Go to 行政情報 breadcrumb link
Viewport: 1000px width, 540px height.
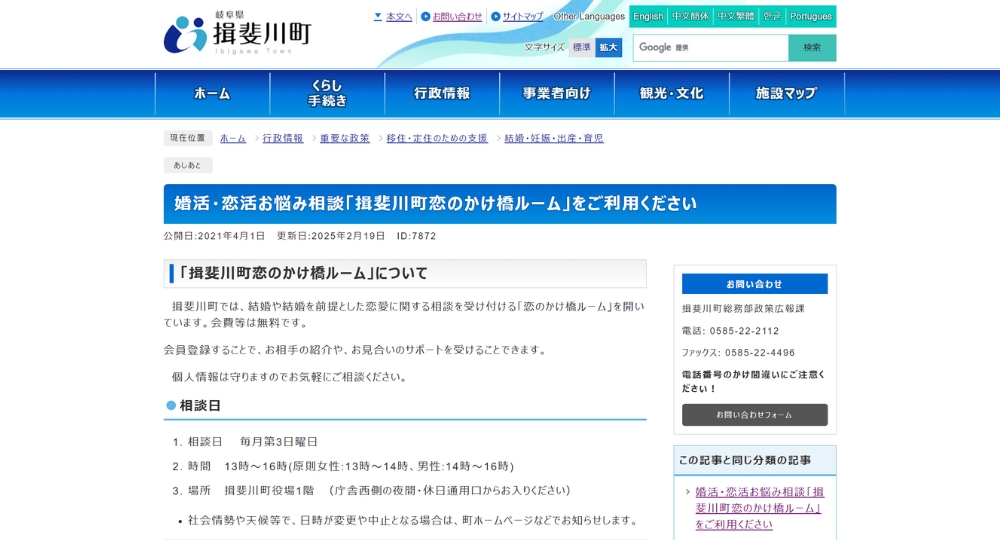(283, 138)
